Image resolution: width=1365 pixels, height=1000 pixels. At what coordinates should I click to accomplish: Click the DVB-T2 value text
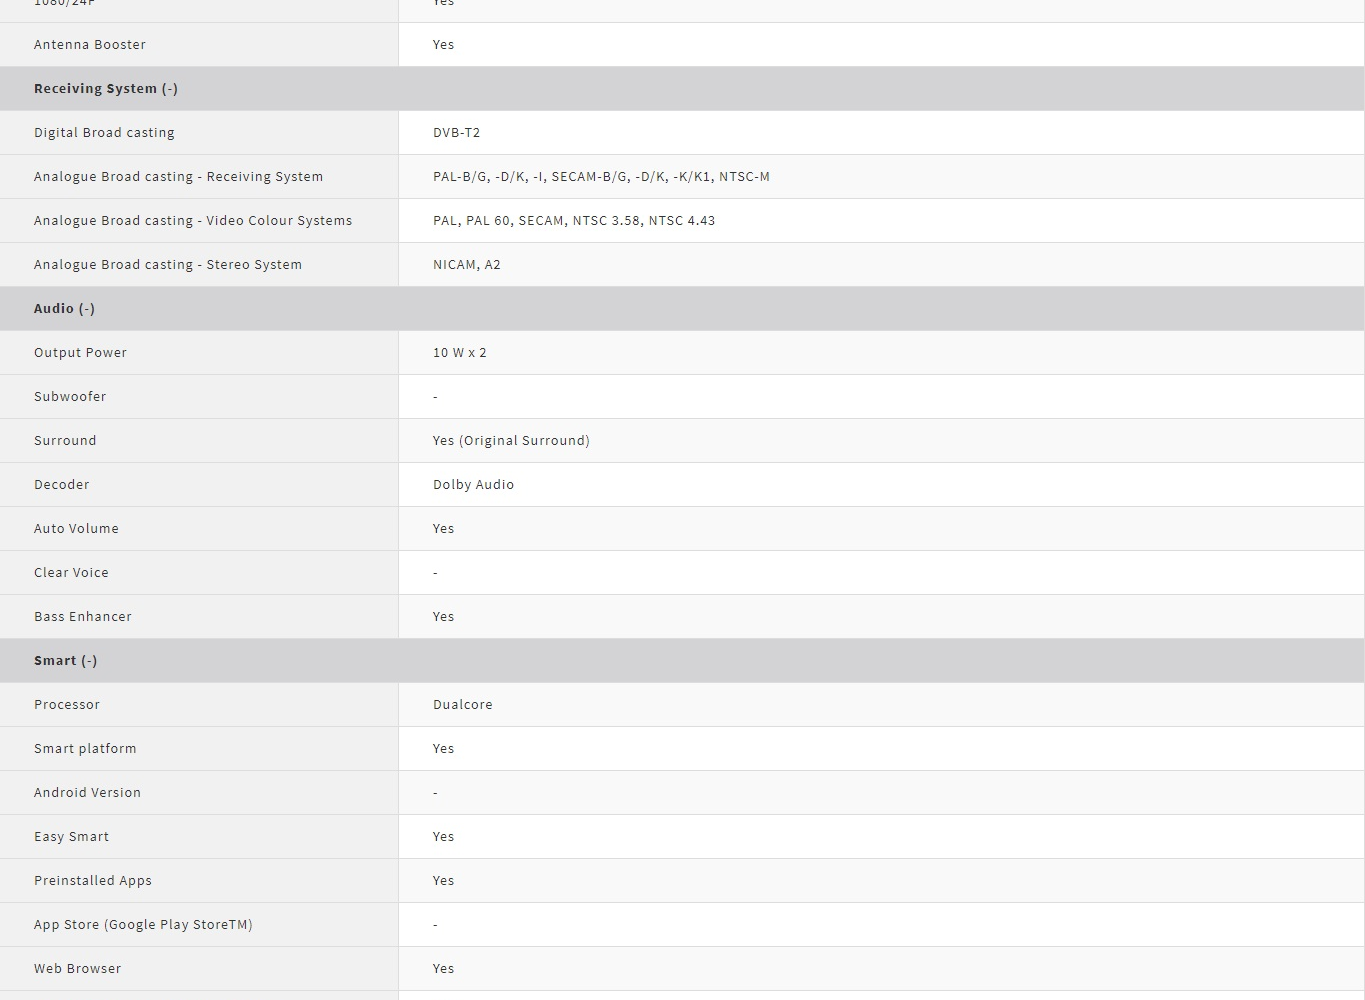pyautogui.click(x=456, y=133)
